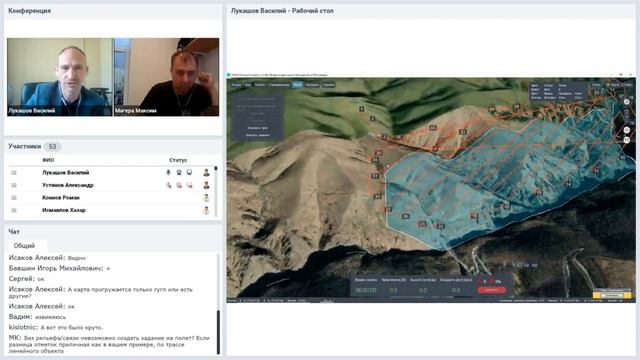This screenshot has width=640, height=360.
Task: Tick the checkbox beside Конюв Роман
Action: [x=14, y=198]
